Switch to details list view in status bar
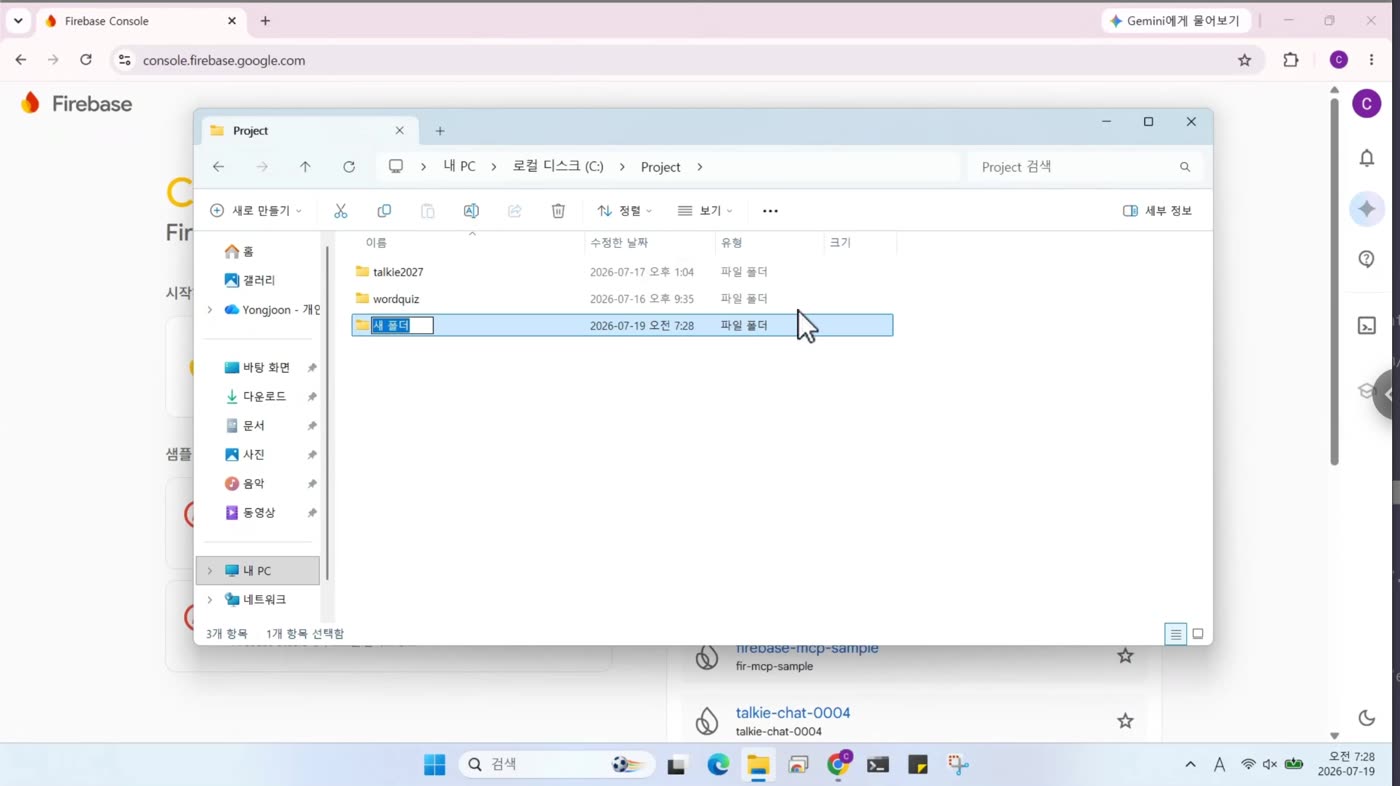The height and width of the screenshot is (786, 1400). 1176,634
